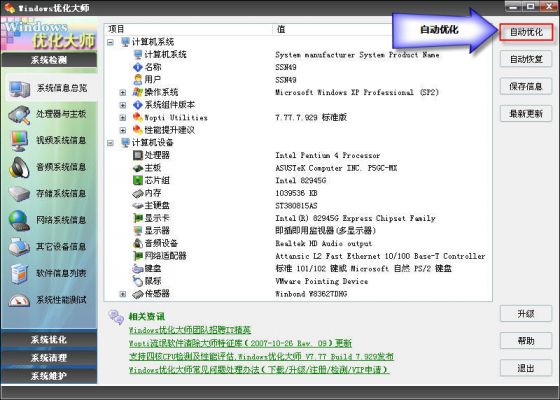Click the 项目 column header
The height and width of the screenshot is (400, 560).
pos(188,29)
